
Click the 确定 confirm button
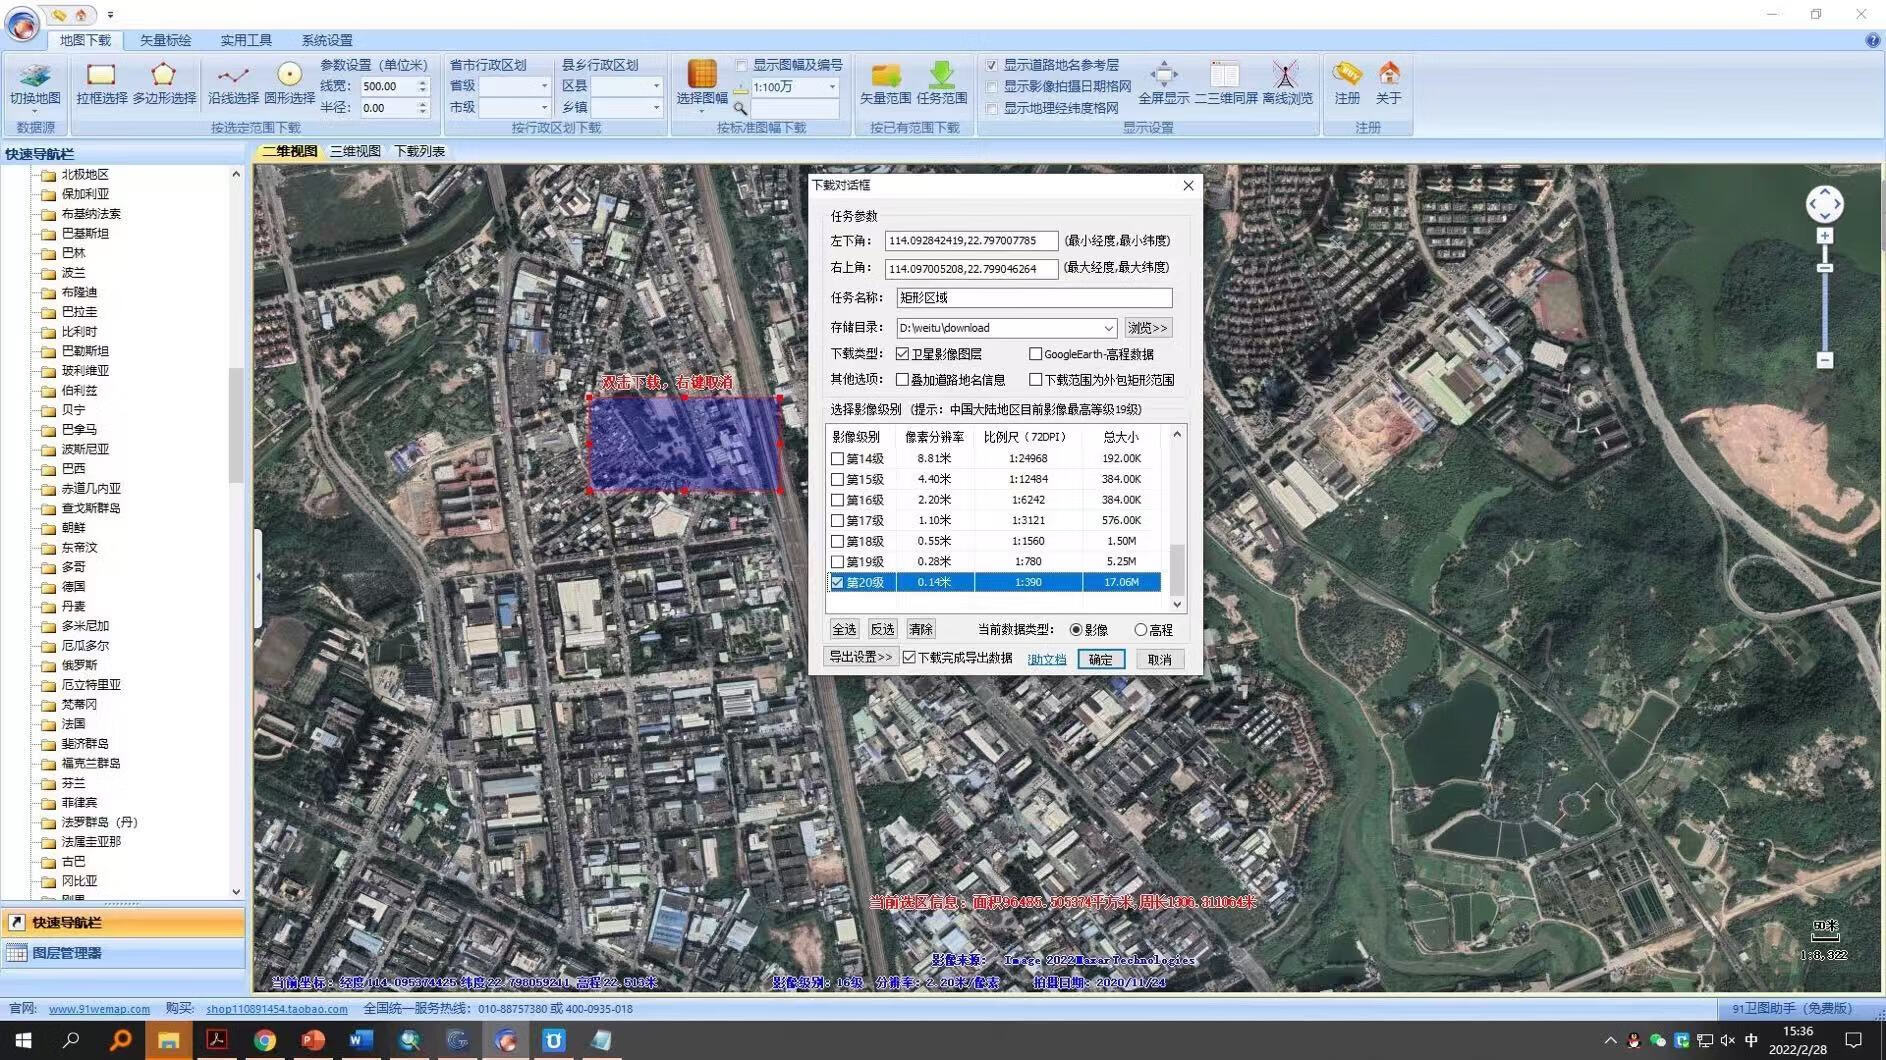click(1100, 659)
